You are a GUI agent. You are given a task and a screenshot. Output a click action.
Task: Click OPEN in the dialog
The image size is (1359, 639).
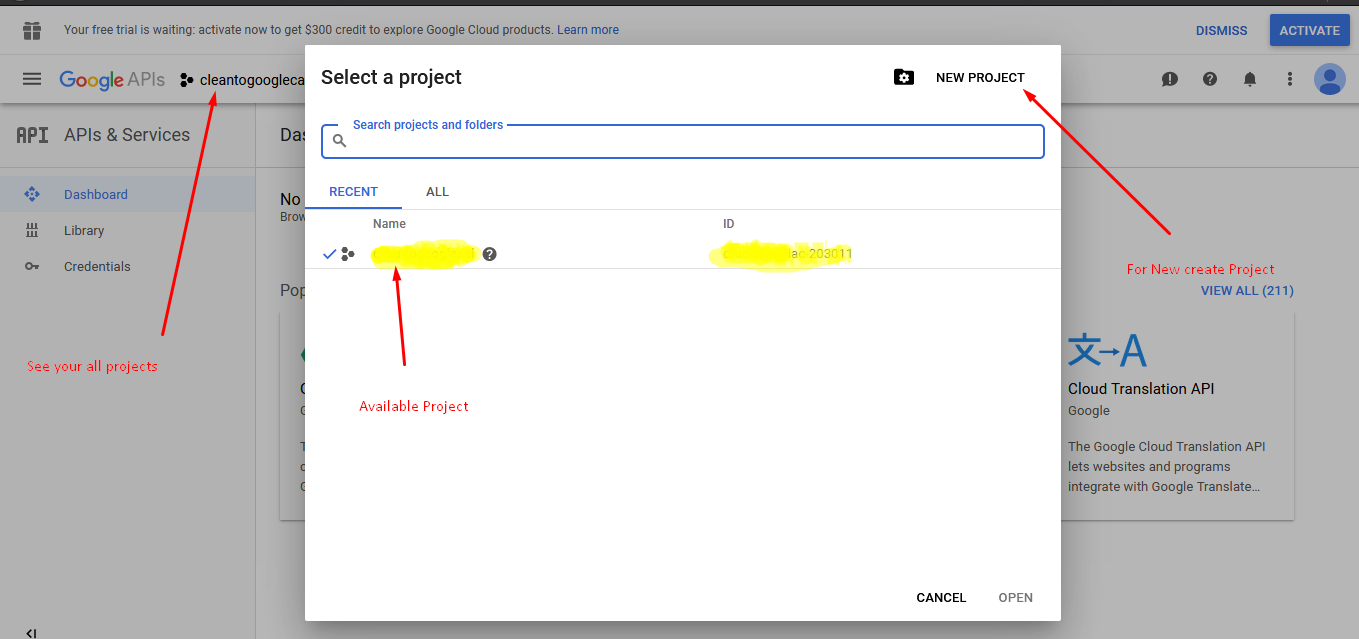point(1015,598)
